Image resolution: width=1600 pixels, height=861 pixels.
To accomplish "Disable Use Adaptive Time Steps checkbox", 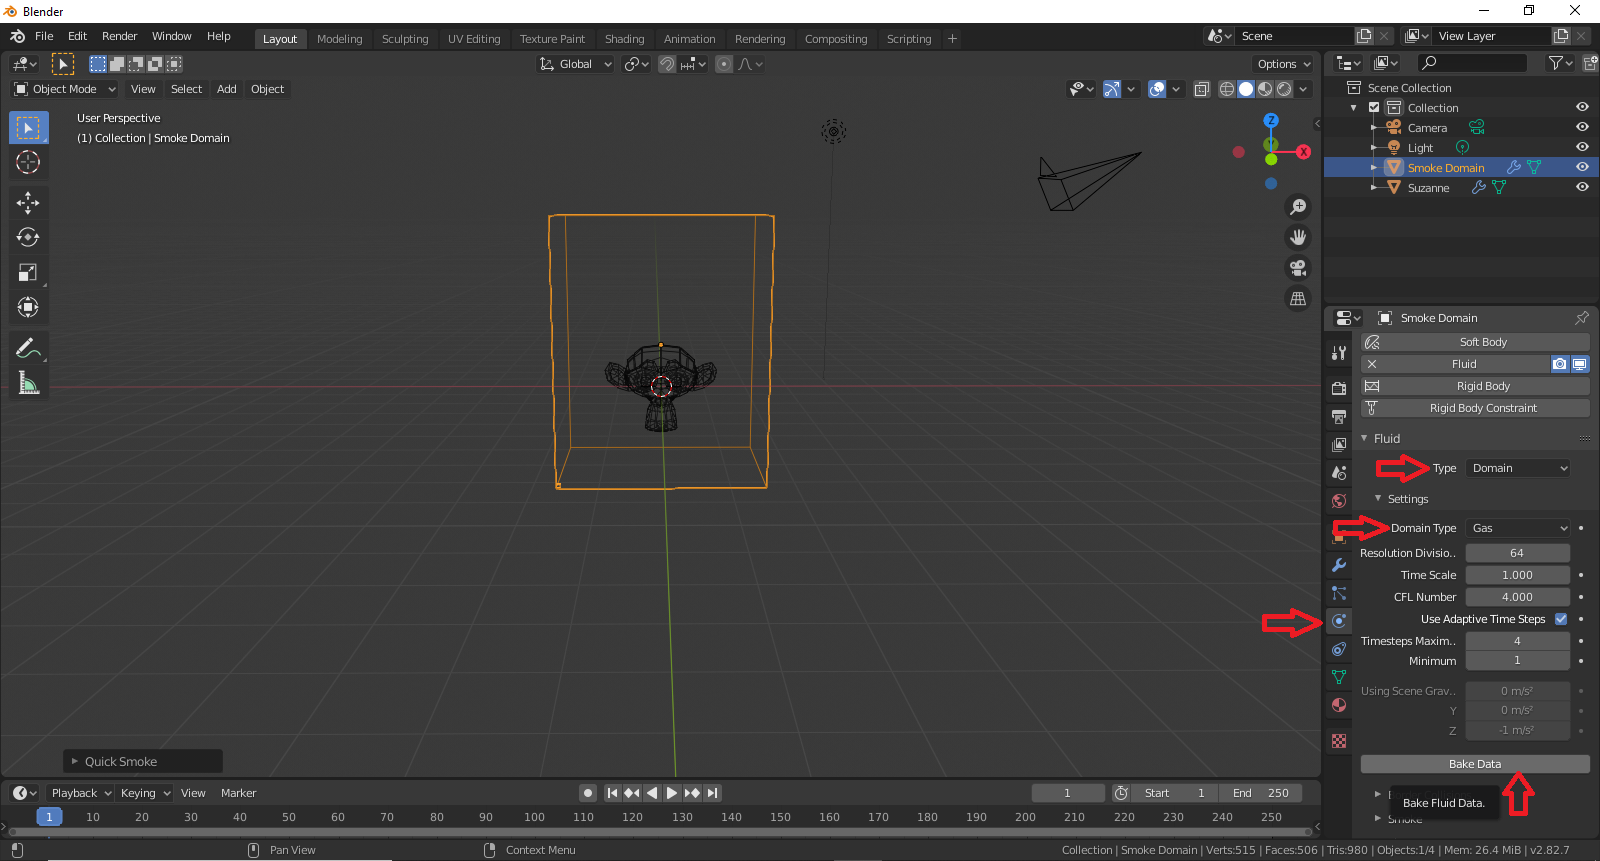I will point(1561,619).
